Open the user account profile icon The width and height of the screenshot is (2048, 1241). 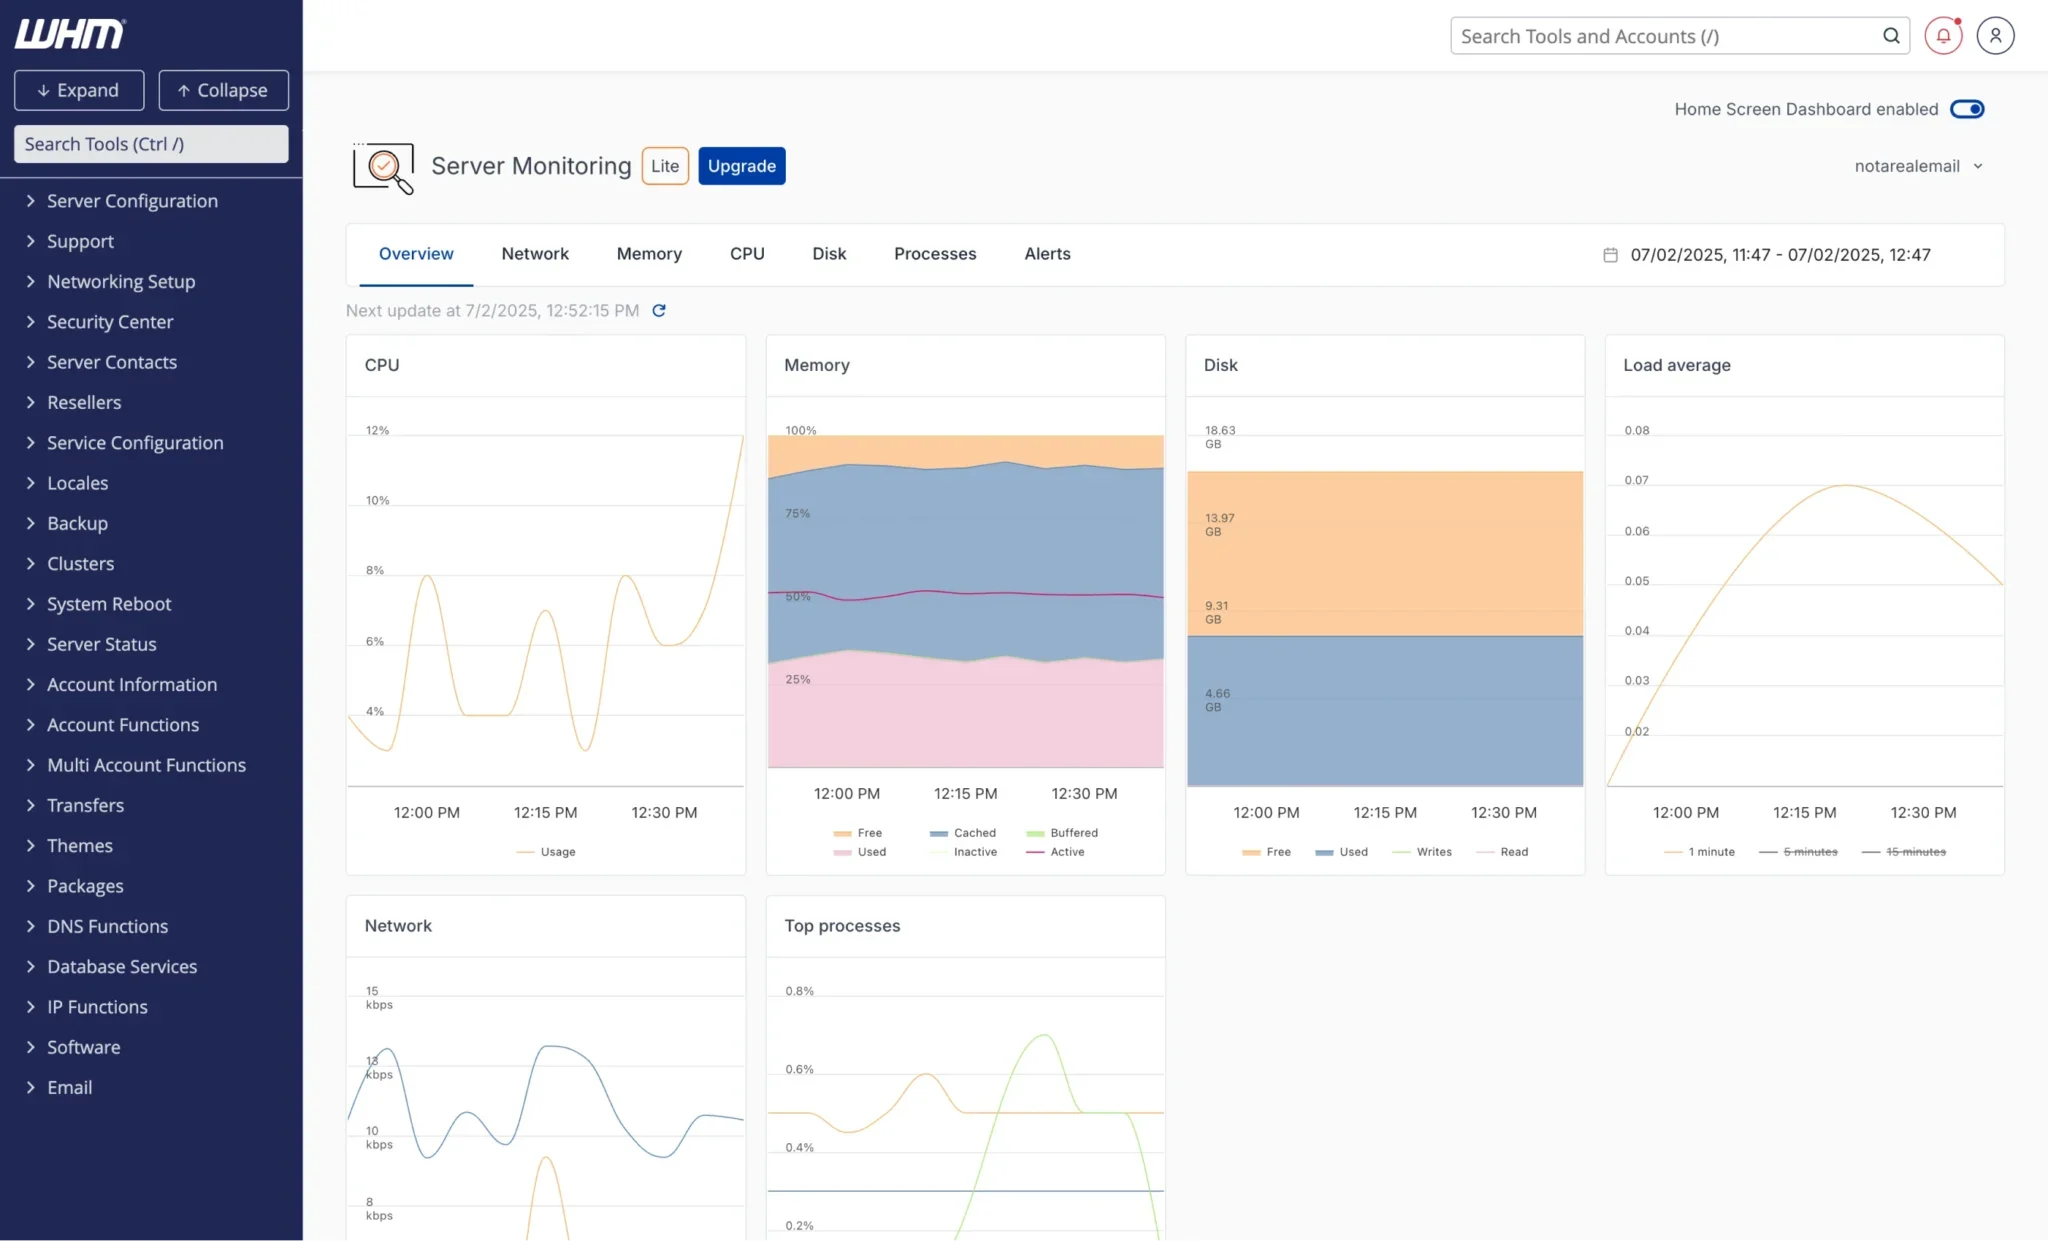1996,35
